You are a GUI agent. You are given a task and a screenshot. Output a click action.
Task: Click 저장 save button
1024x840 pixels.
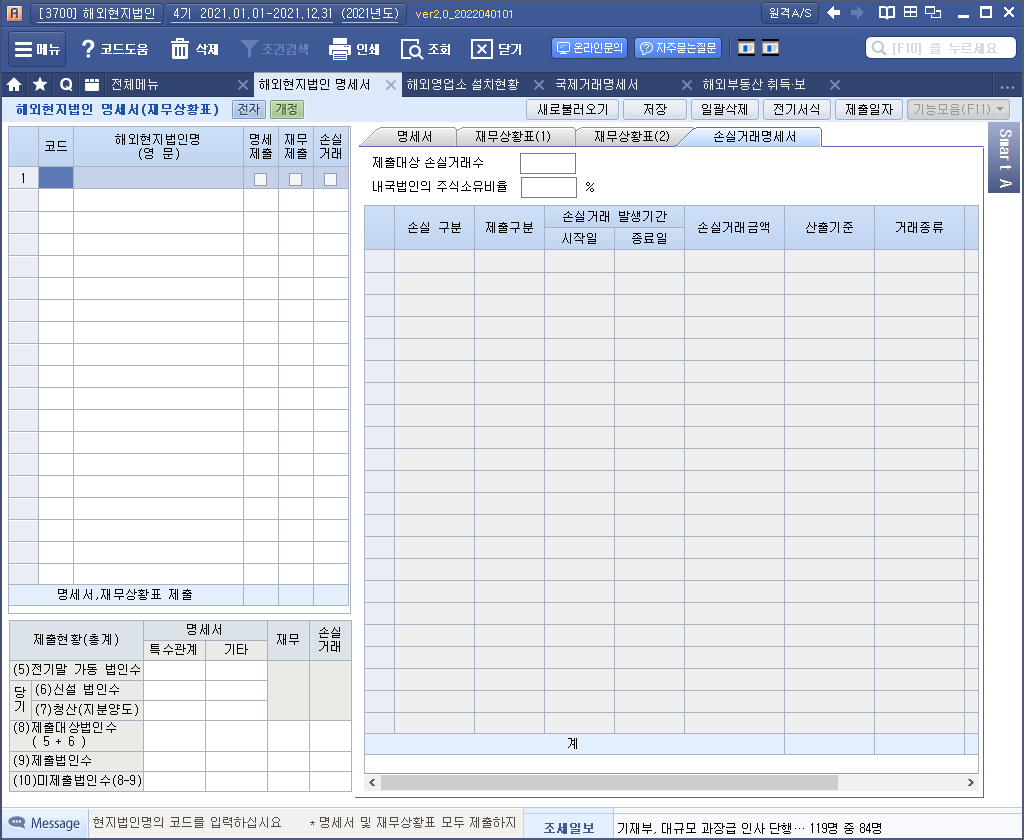tap(654, 109)
